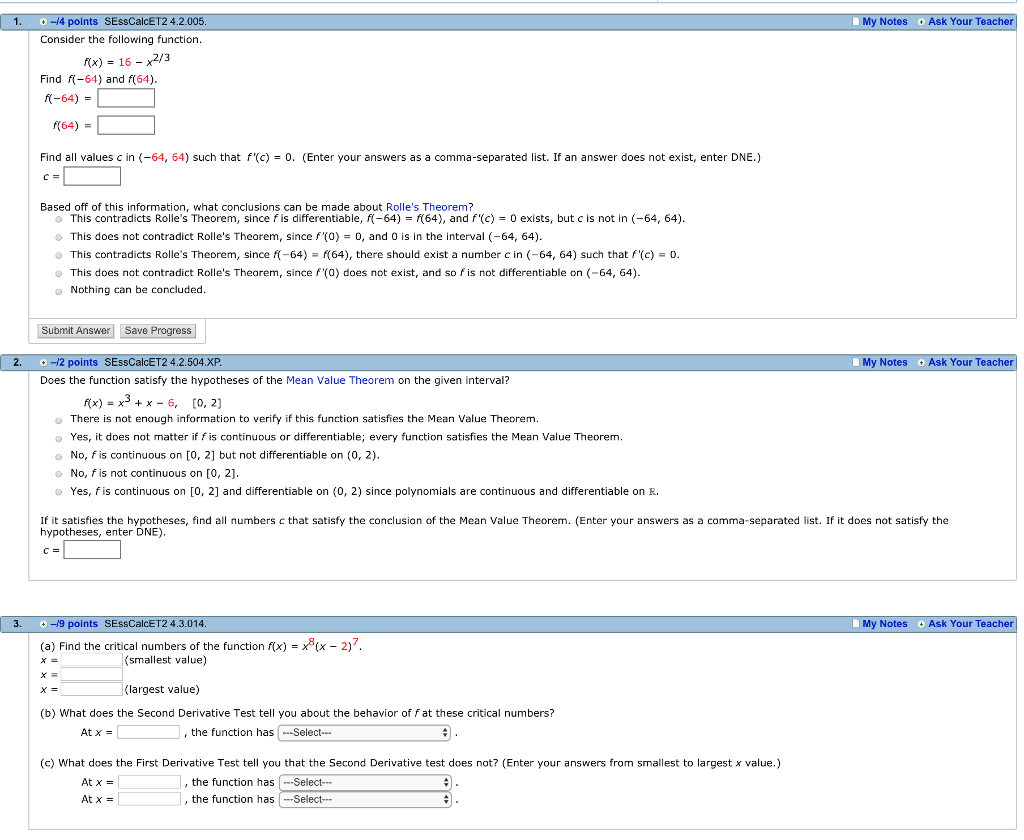This screenshot has height=840, width=1024.
Task: Click the green plus icon beside Ask Your Teacher, question 3
Action: click(x=921, y=624)
